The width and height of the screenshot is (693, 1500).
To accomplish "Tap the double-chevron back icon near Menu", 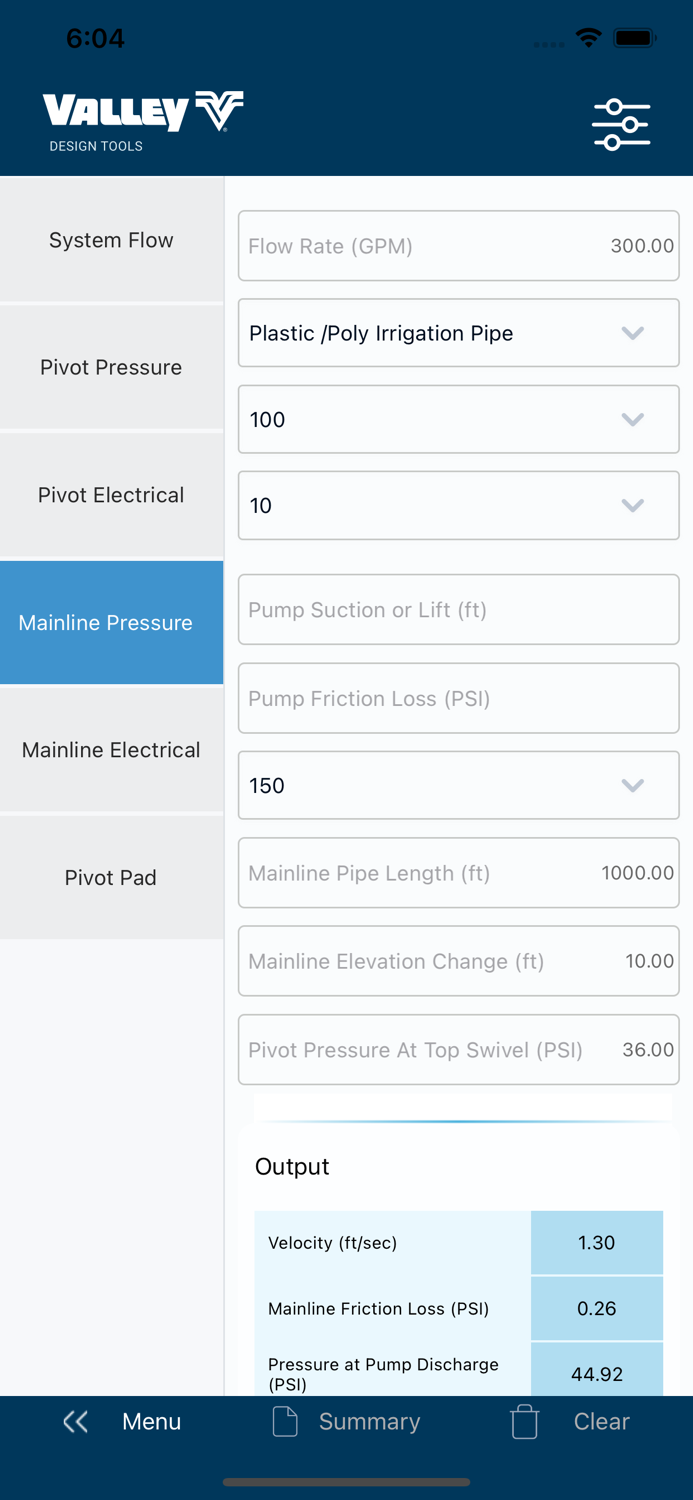I will pos(75,1421).
